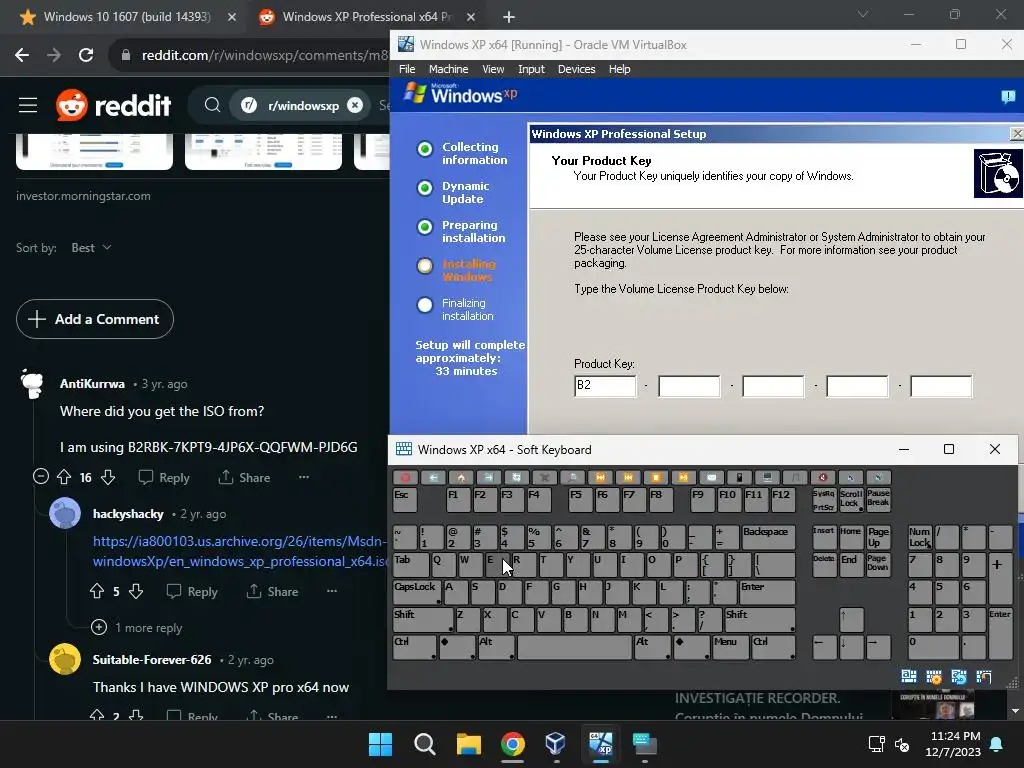This screenshot has width=1024, height=768.
Task: Downvote AntiKurrwa's comment
Action: tap(108, 477)
